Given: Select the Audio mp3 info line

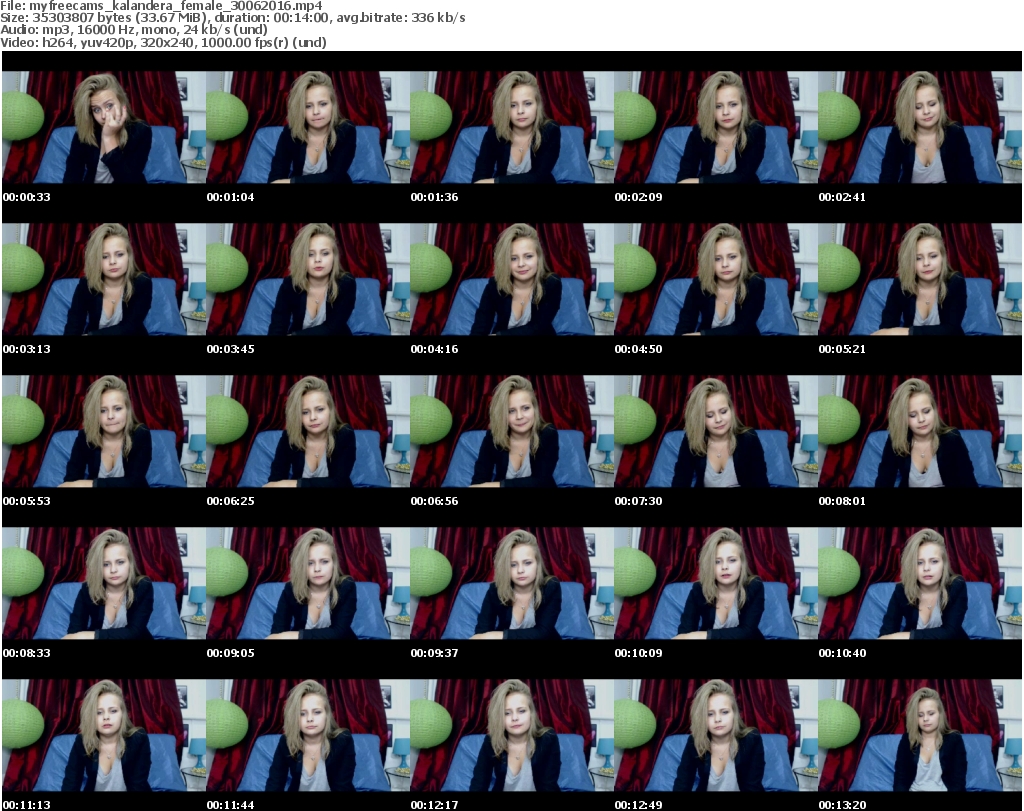Looking at the screenshot, I should pos(134,30).
